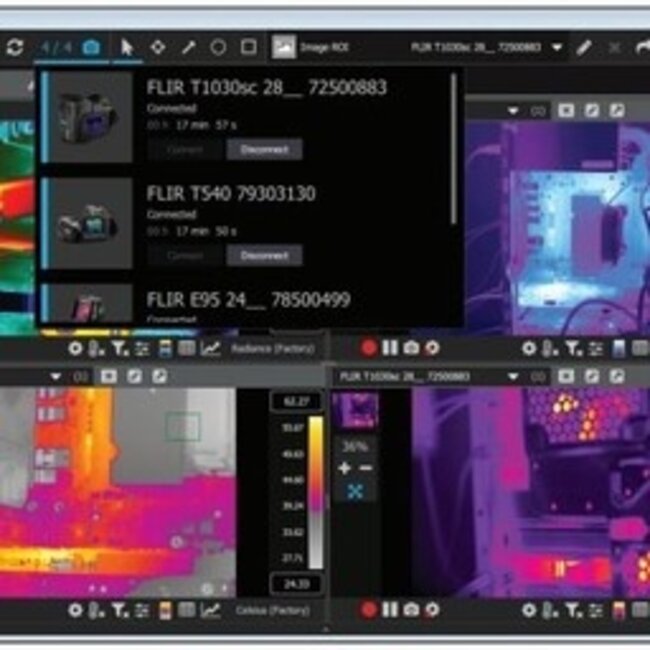Click the 24.33 scale minimum field

click(296, 584)
